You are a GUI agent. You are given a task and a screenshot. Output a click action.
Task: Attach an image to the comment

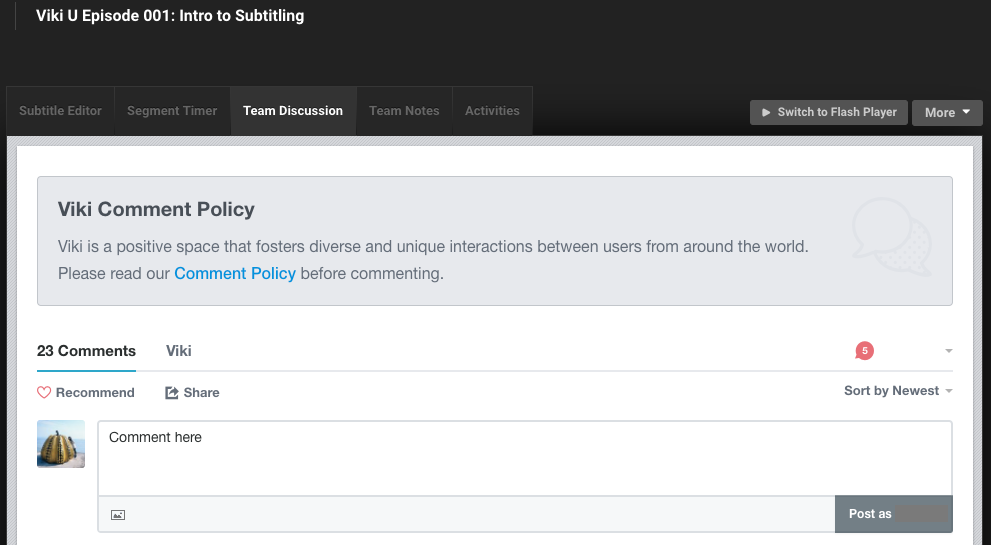118,515
